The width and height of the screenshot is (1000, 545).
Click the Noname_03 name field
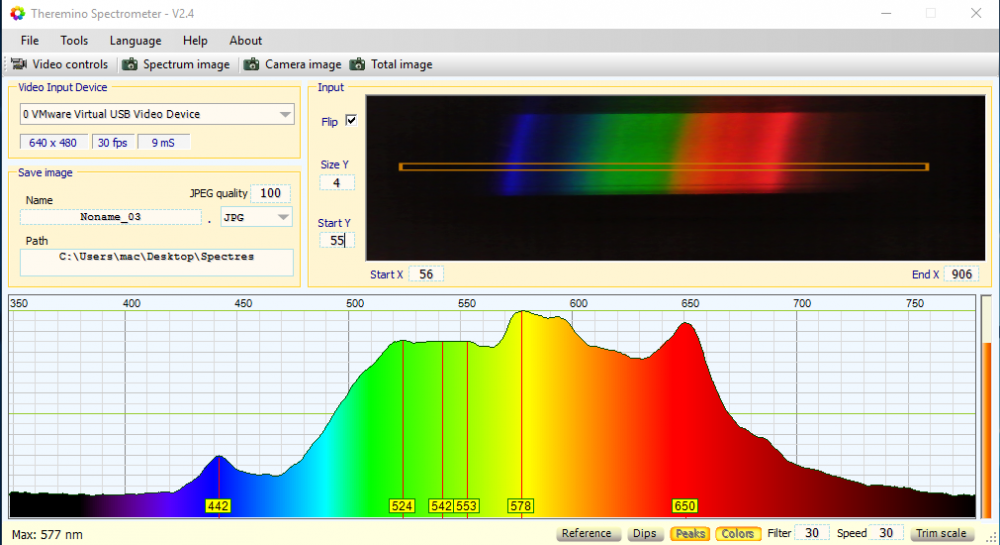110,217
